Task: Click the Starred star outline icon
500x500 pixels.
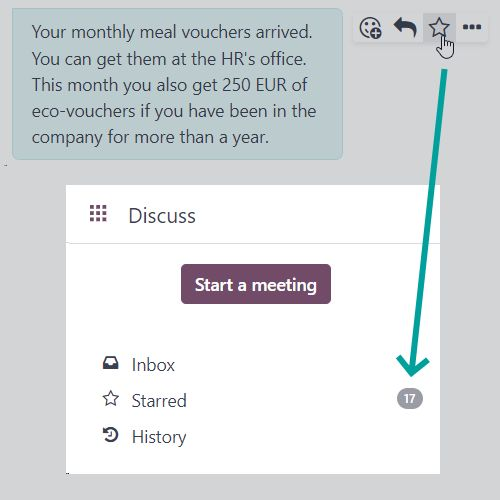Action: [110, 399]
